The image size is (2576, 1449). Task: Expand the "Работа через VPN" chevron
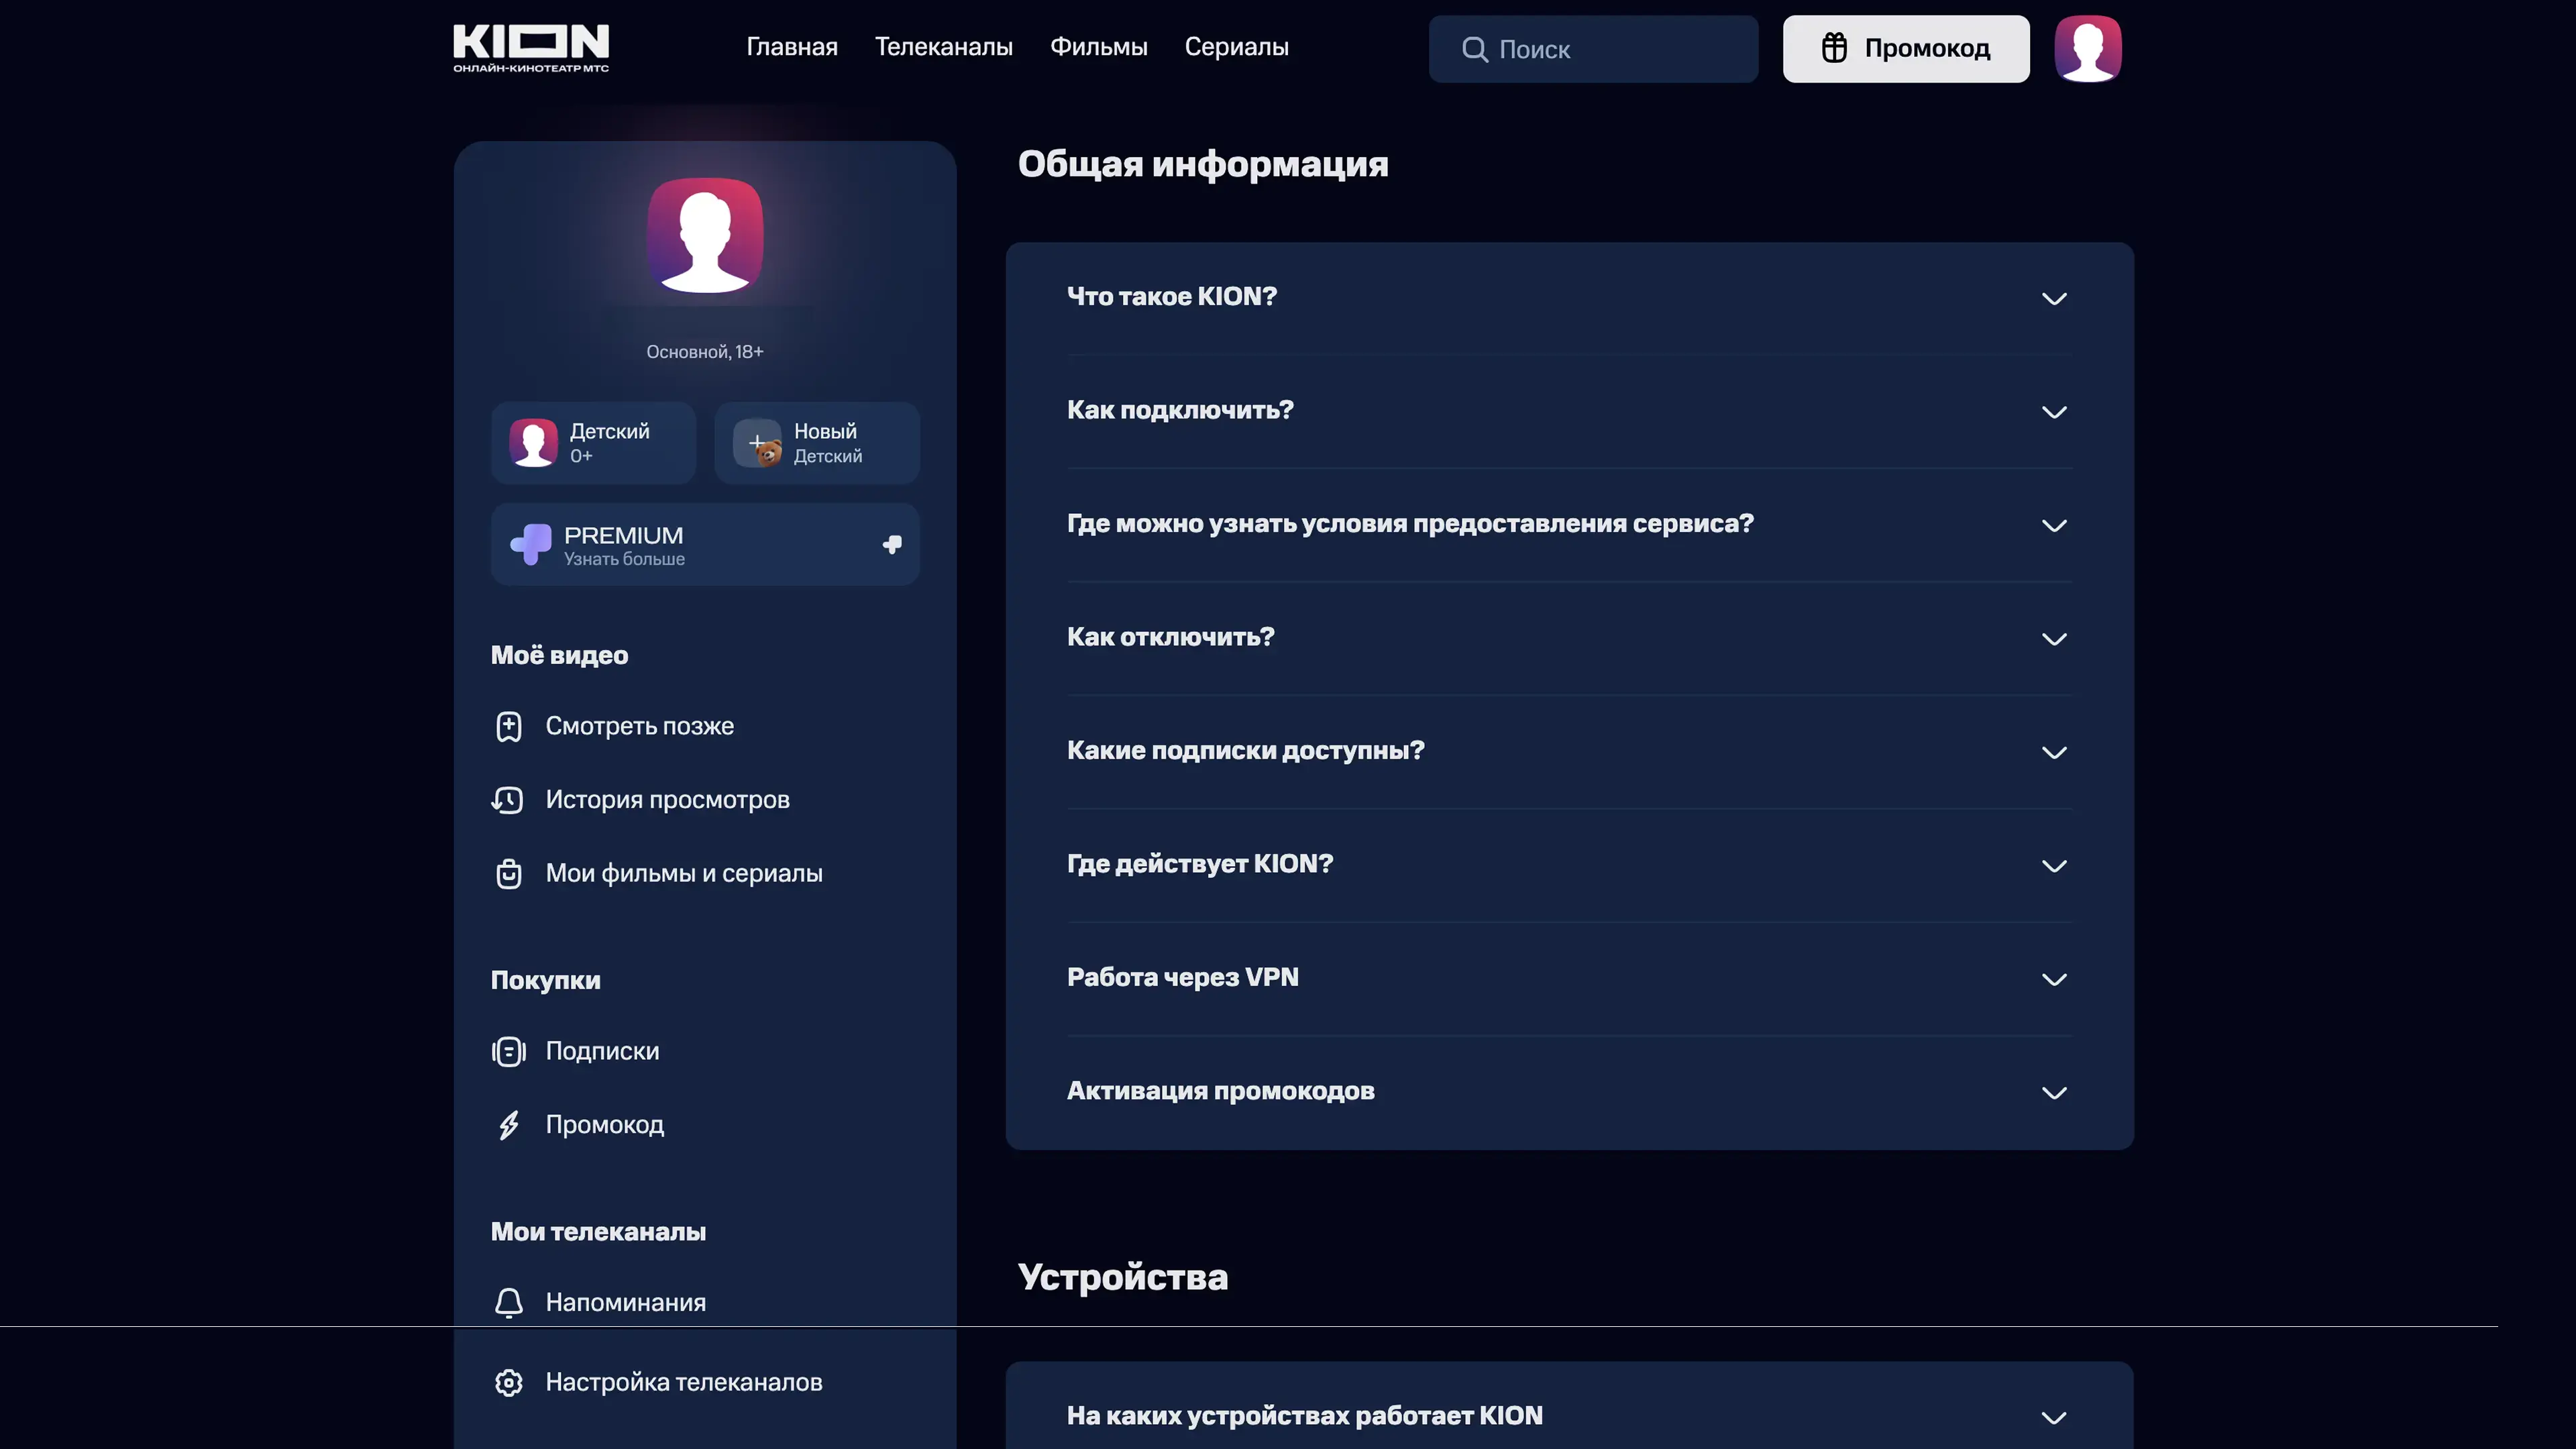[2053, 979]
